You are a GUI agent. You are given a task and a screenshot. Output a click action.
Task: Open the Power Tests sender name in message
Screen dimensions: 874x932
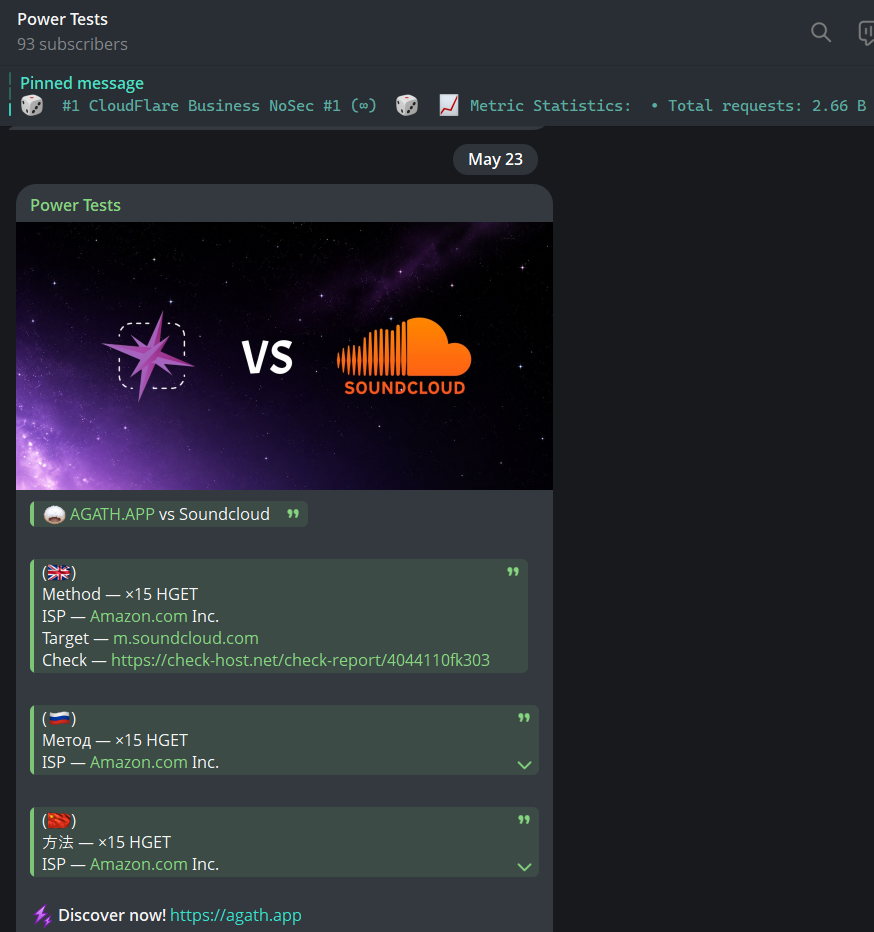pos(76,205)
